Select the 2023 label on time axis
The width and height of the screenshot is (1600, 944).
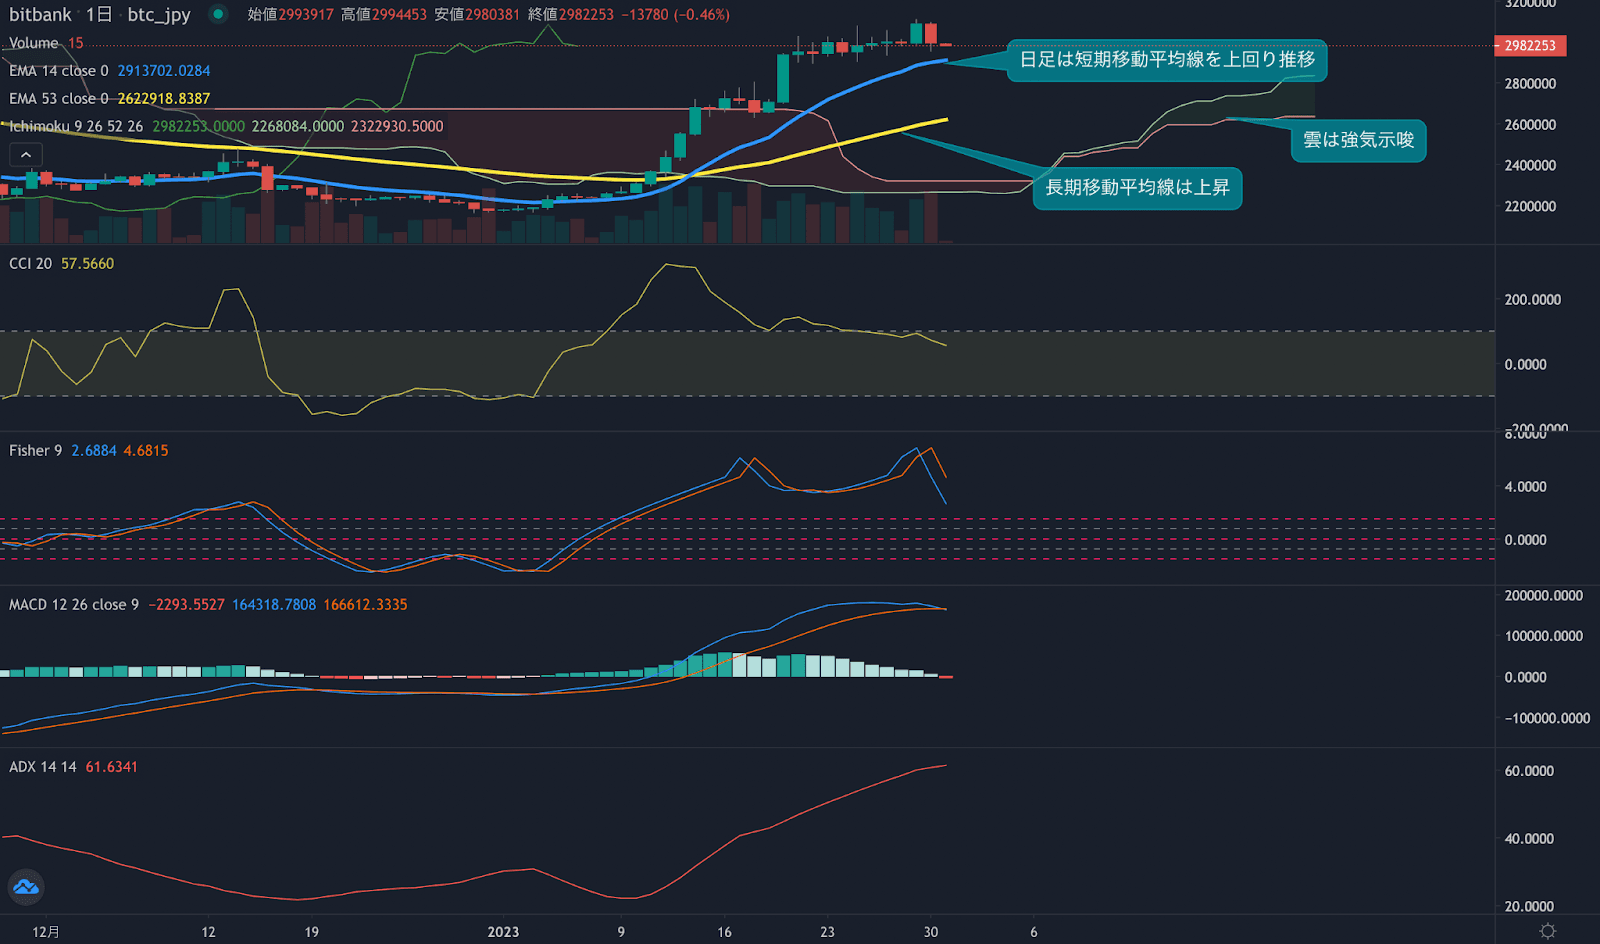[x=504, y=931]
